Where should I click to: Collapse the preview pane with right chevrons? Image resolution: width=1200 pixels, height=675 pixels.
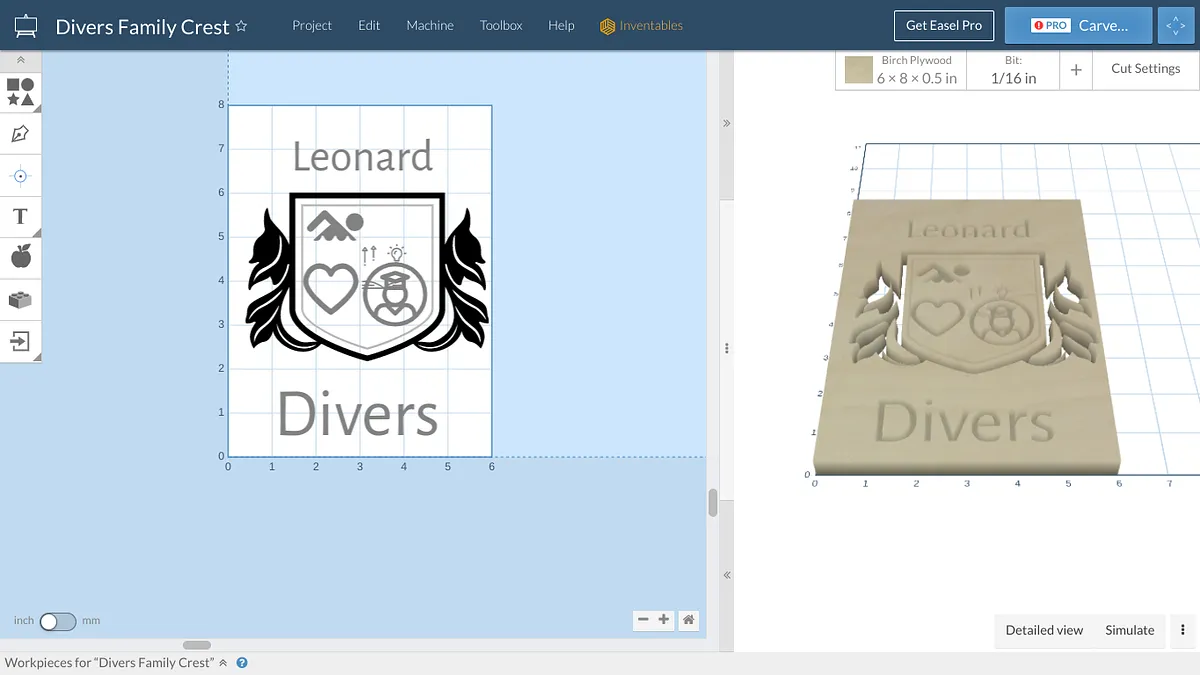727,123
